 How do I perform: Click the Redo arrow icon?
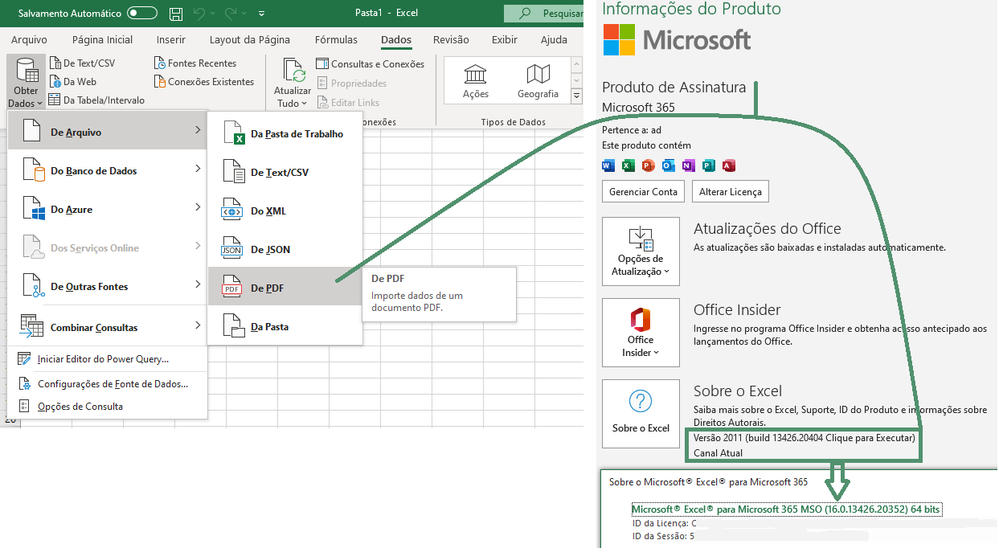click(x=231, y=13)
